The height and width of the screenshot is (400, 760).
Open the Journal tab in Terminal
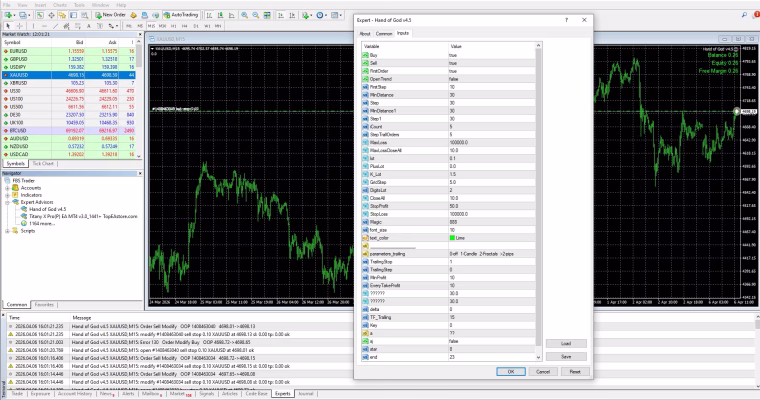306,394
